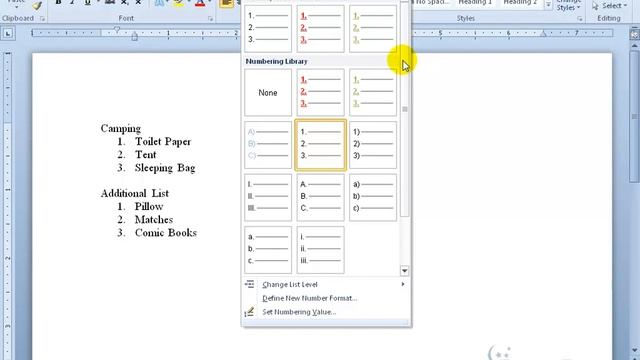Viewport: 640px width, 360px height.
Task: Click the 'Comic Books' list item
Action: [166, 233]
